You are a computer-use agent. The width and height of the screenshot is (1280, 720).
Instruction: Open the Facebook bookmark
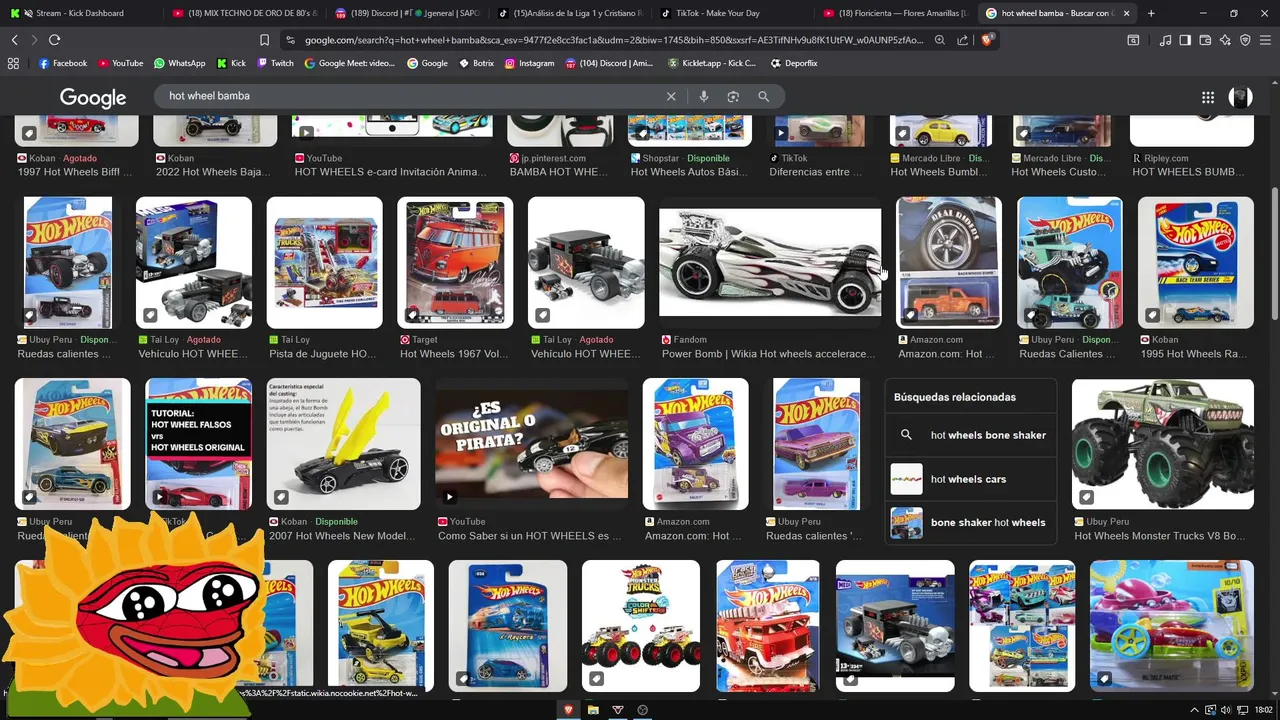click(63, 63)
